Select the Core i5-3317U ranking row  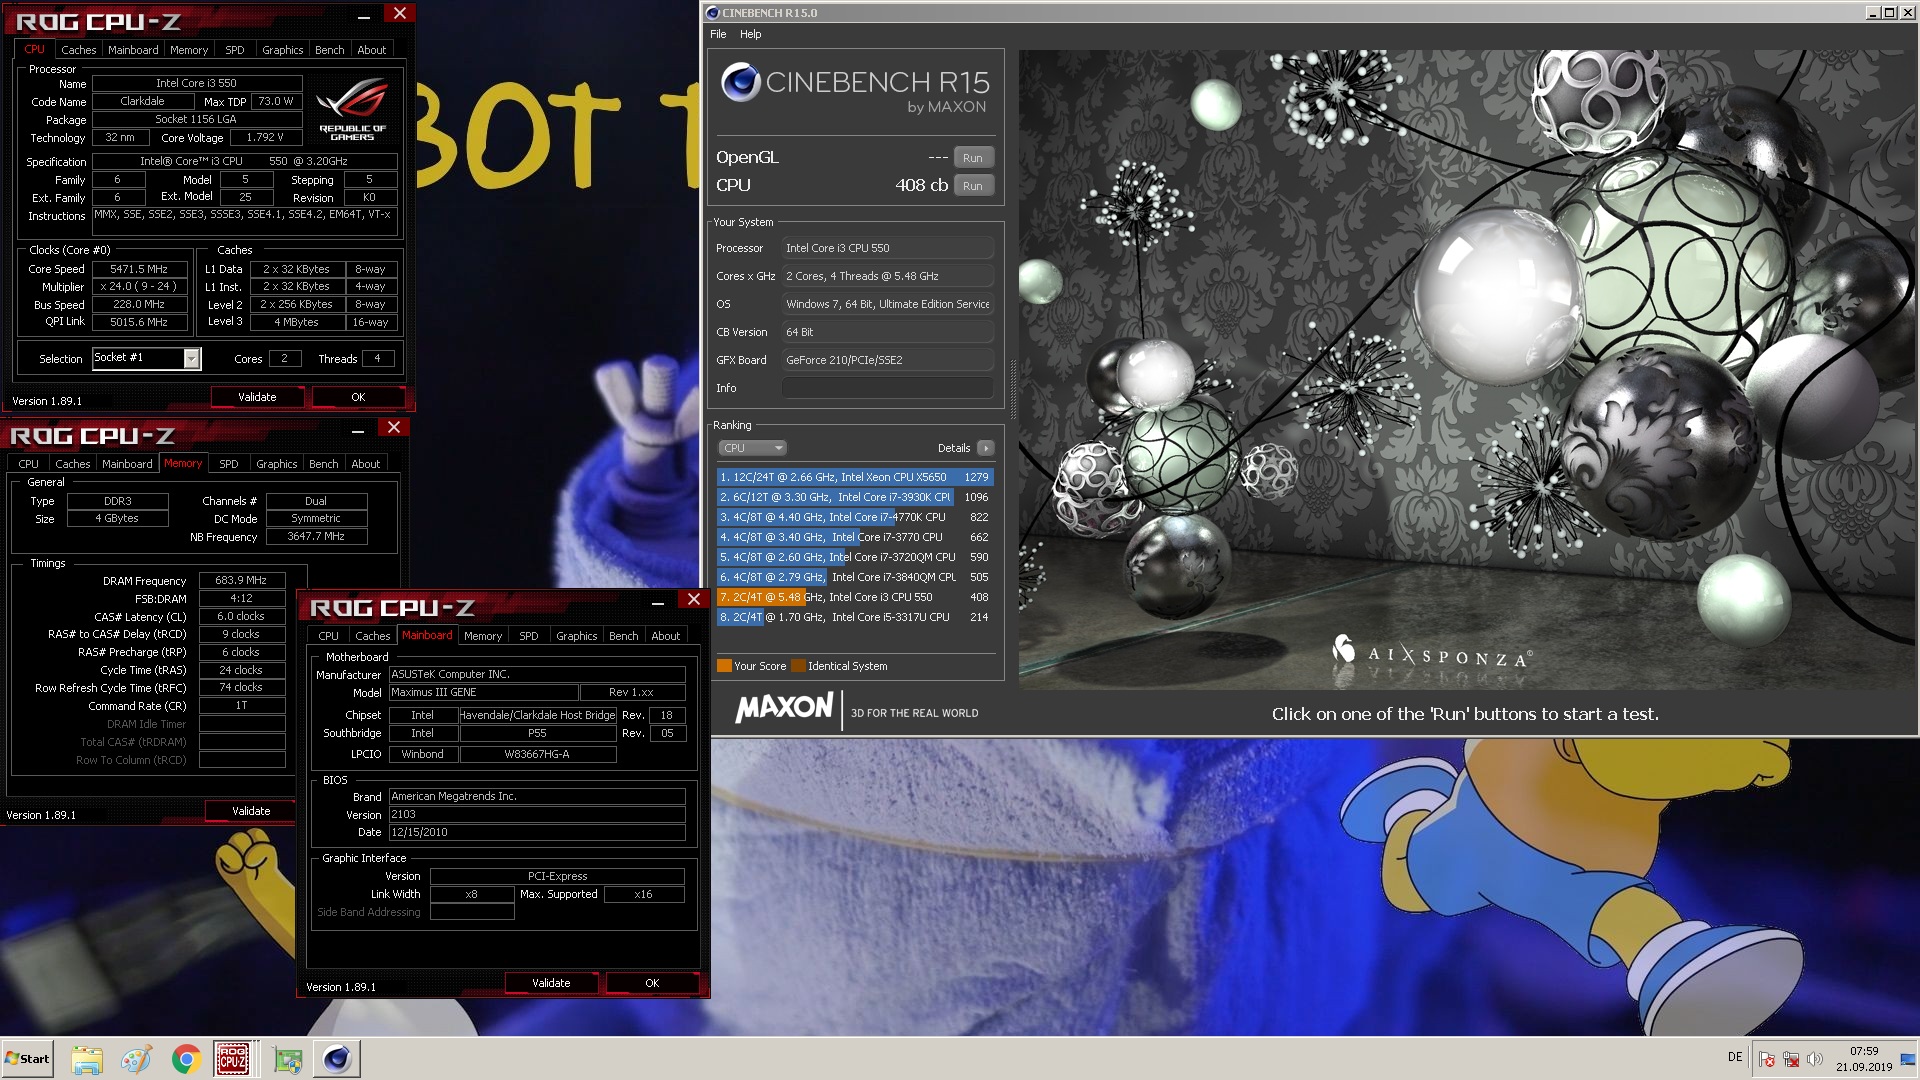pyautogui.click(x=855, y=617)
